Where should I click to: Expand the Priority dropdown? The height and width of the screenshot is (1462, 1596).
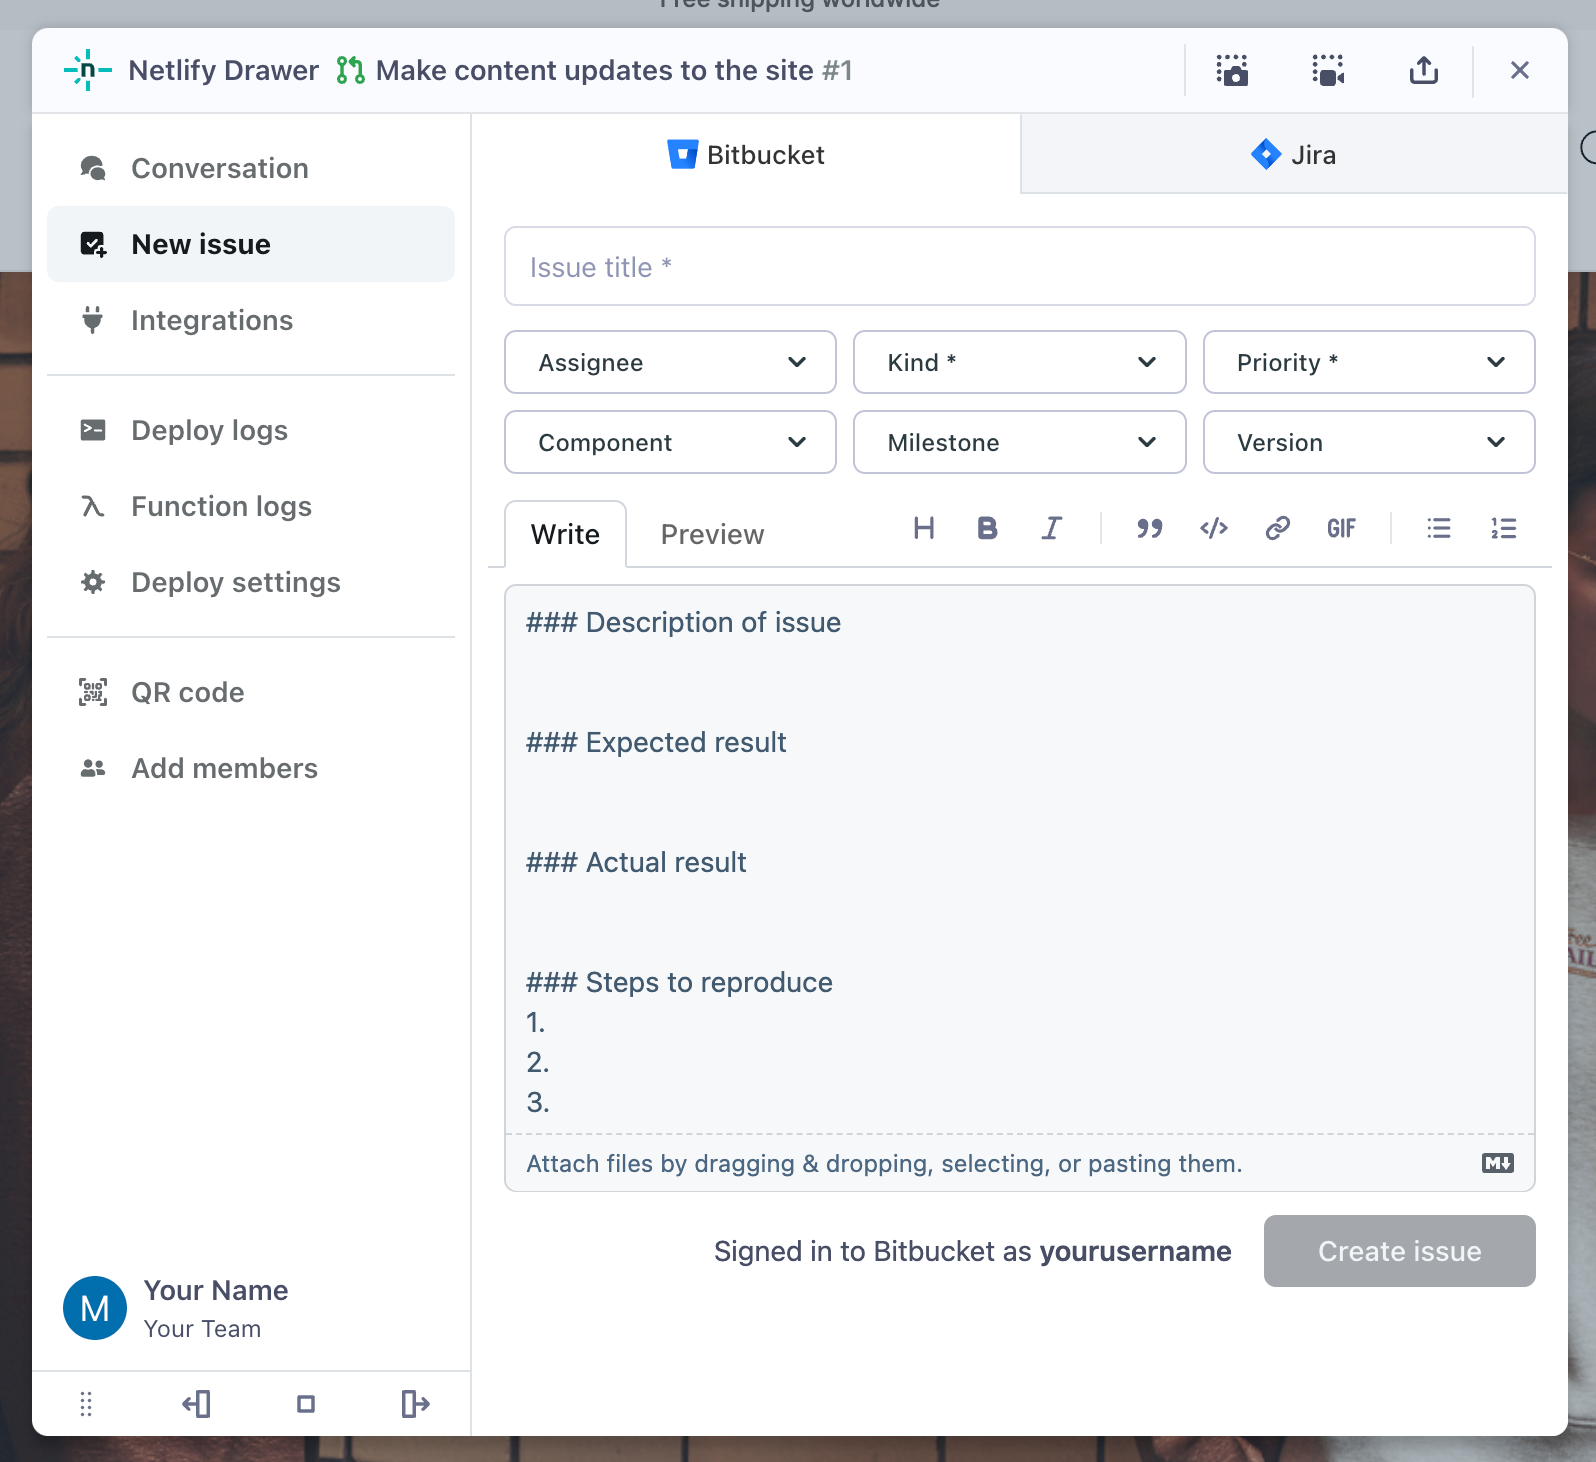pos(1369,362)
